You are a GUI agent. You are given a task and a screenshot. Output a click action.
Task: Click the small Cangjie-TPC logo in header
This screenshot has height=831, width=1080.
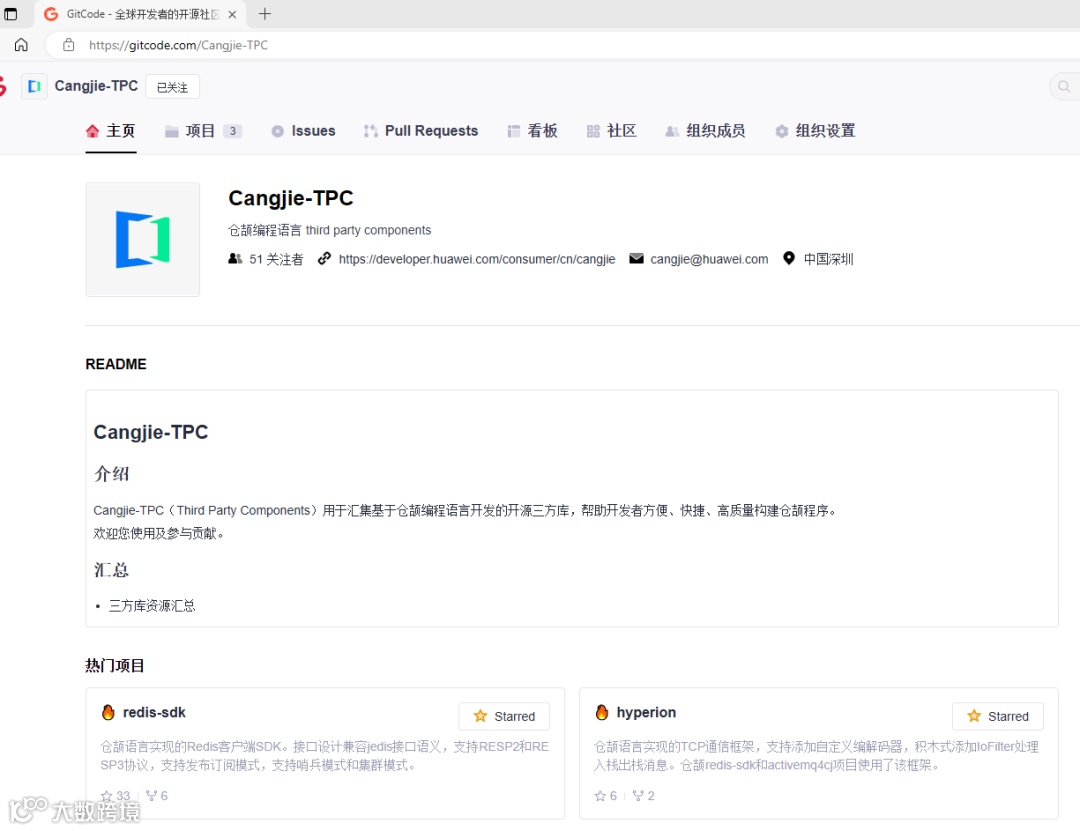(34, 86)
